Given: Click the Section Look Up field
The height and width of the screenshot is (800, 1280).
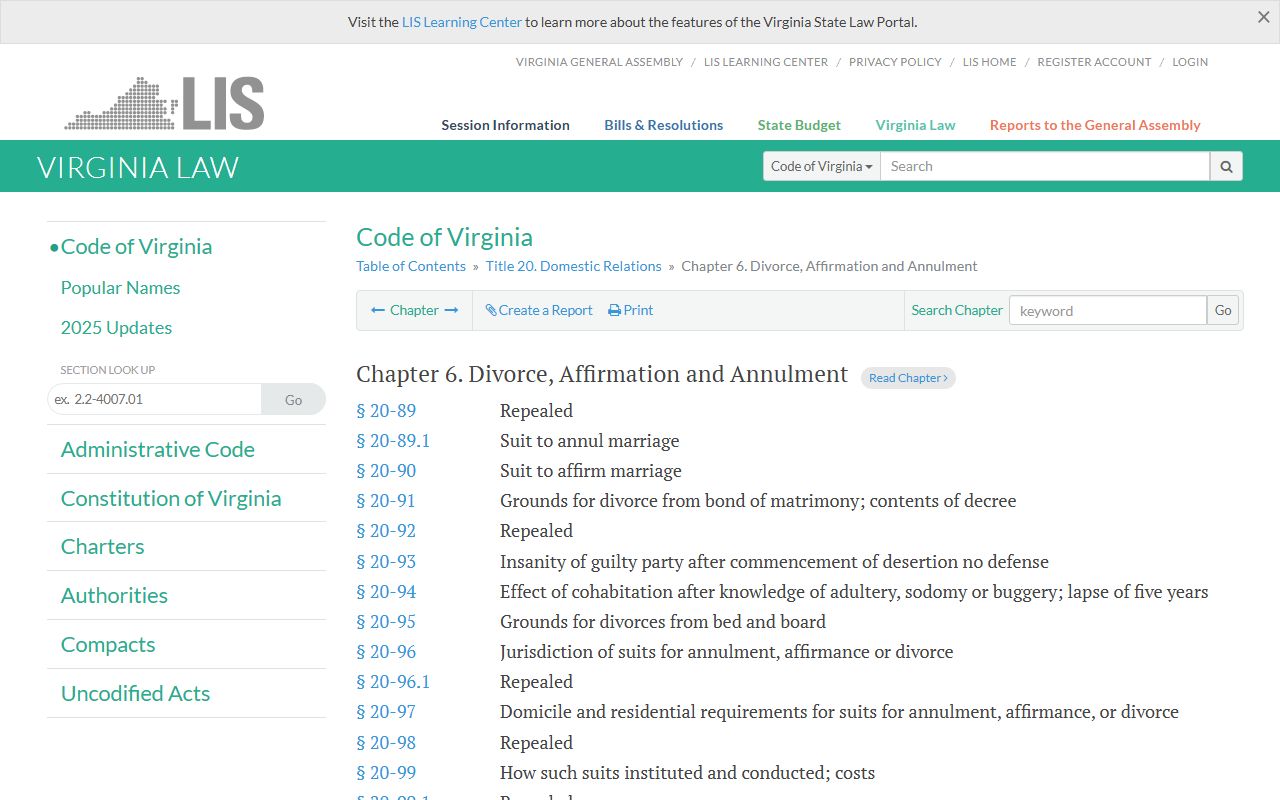Looking at the screenshot, I should click(x=154, y=399).
